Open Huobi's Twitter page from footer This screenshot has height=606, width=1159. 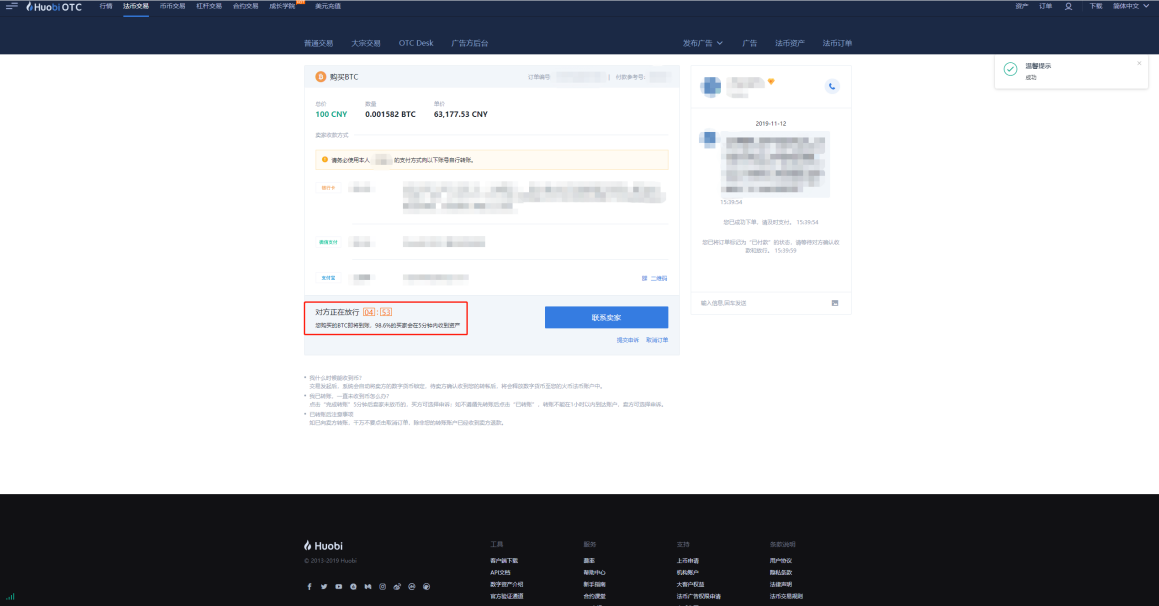[x=323, y=586]
